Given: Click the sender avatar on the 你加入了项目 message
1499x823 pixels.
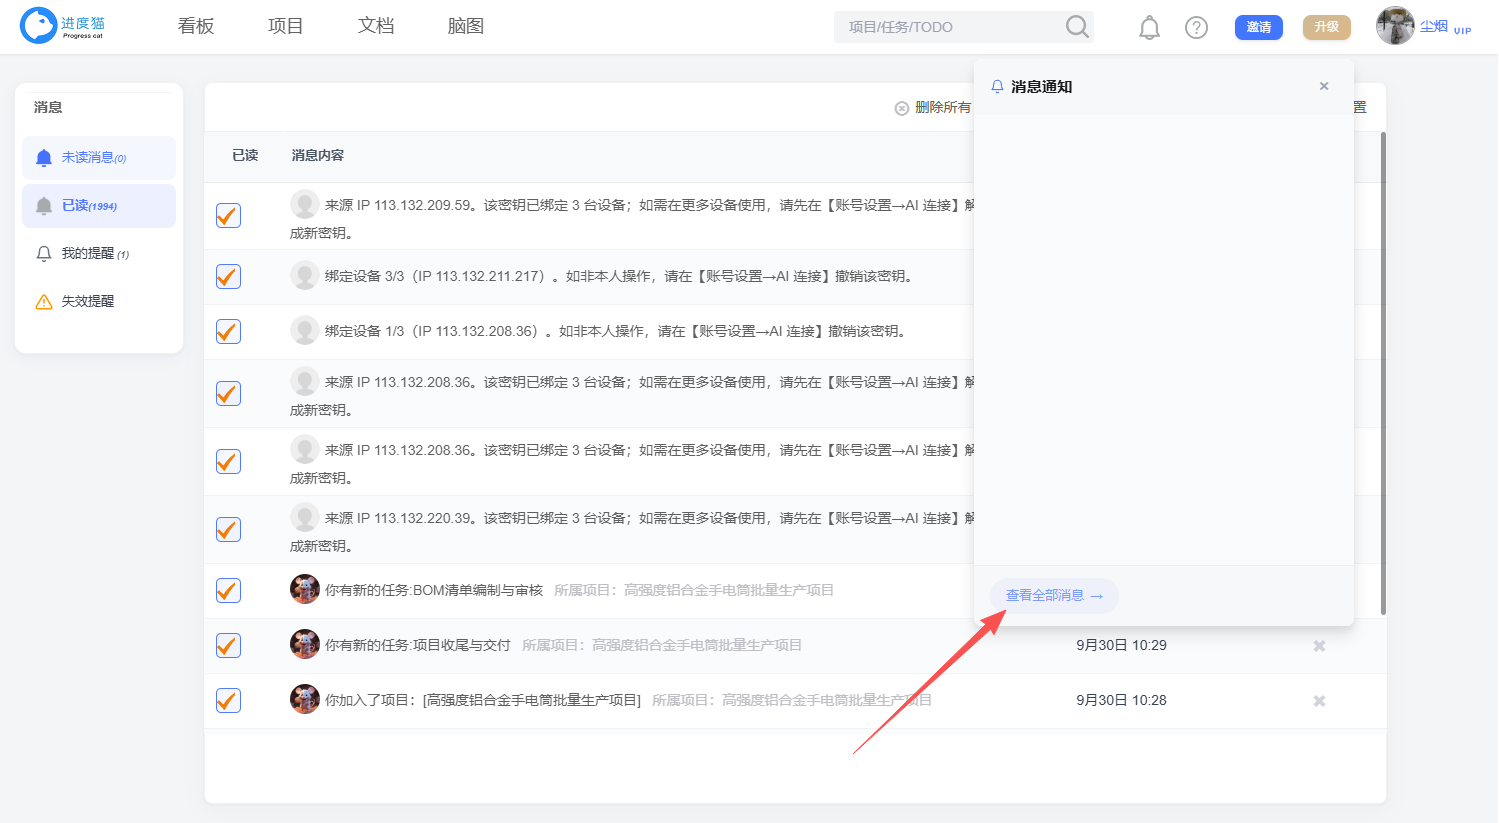Looking at the screenshot, I should coord(305,699).
